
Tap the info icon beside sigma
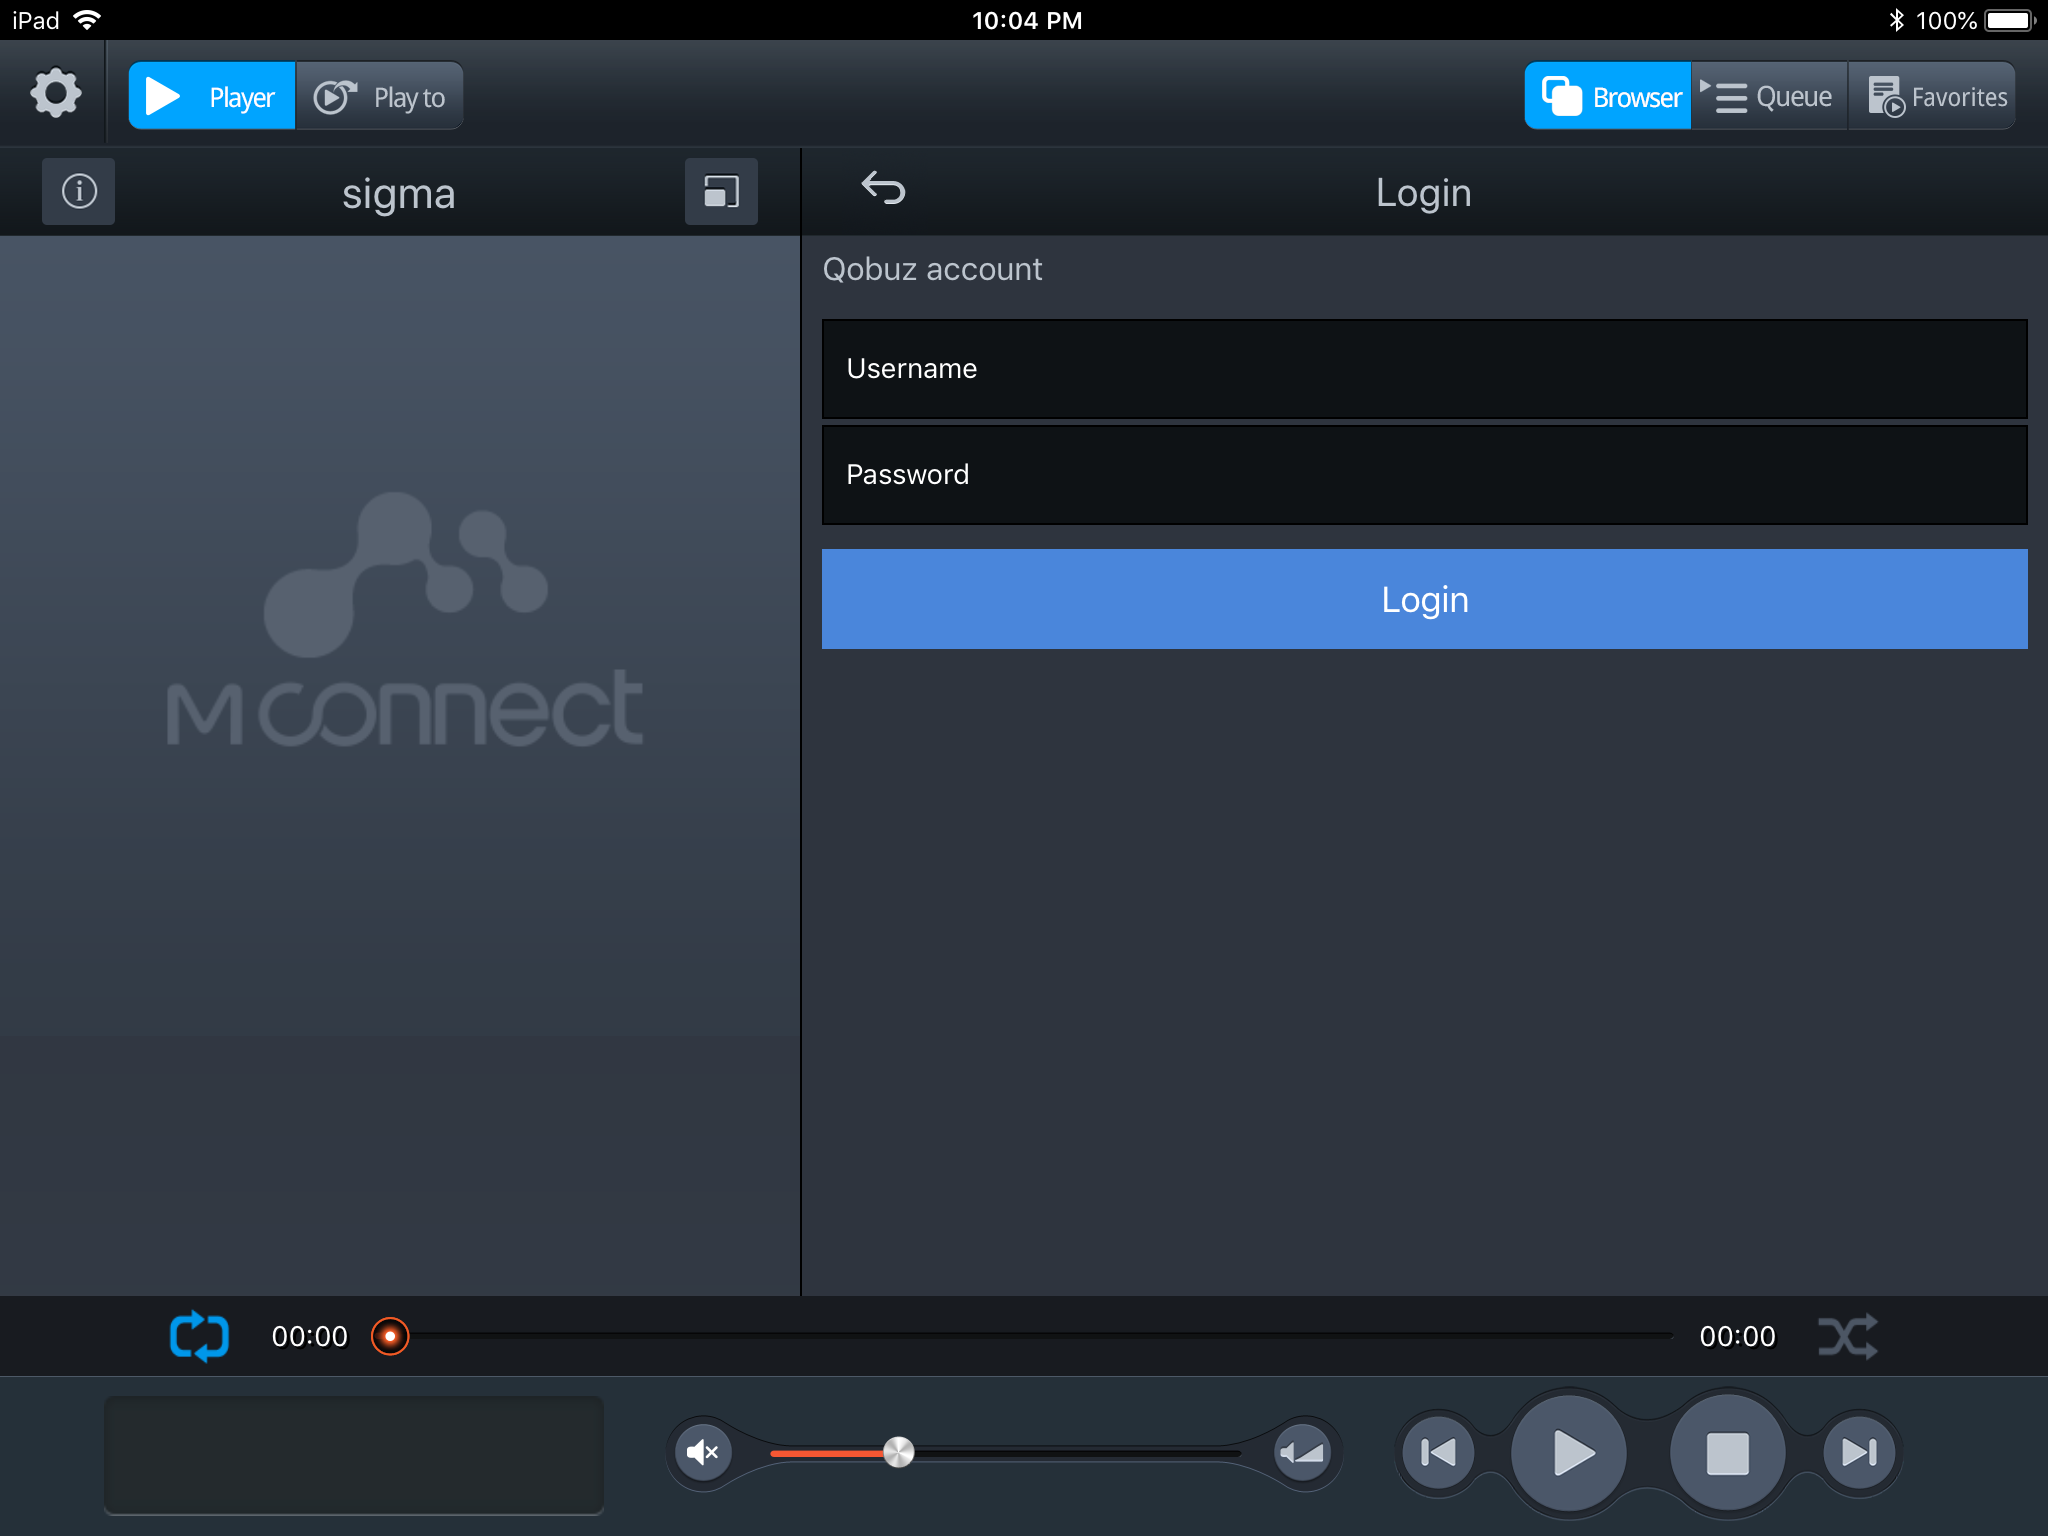point(79,191)
